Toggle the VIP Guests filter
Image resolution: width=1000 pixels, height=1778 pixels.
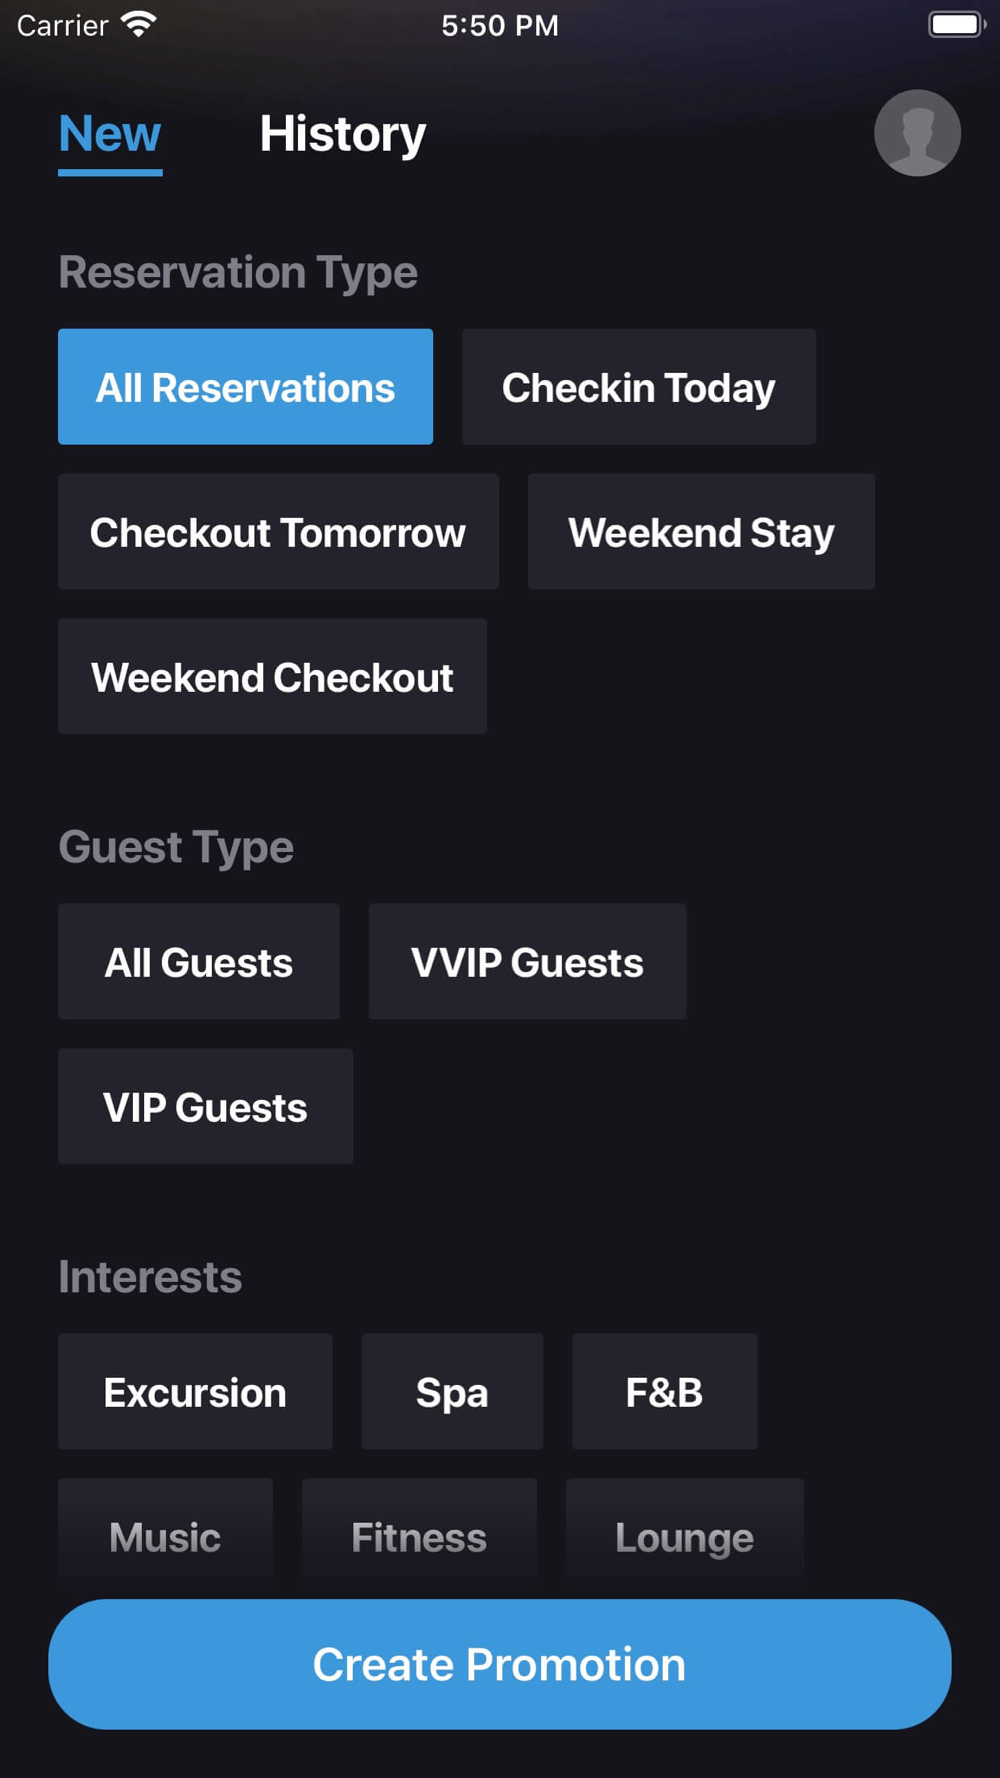pos(205,1107)
